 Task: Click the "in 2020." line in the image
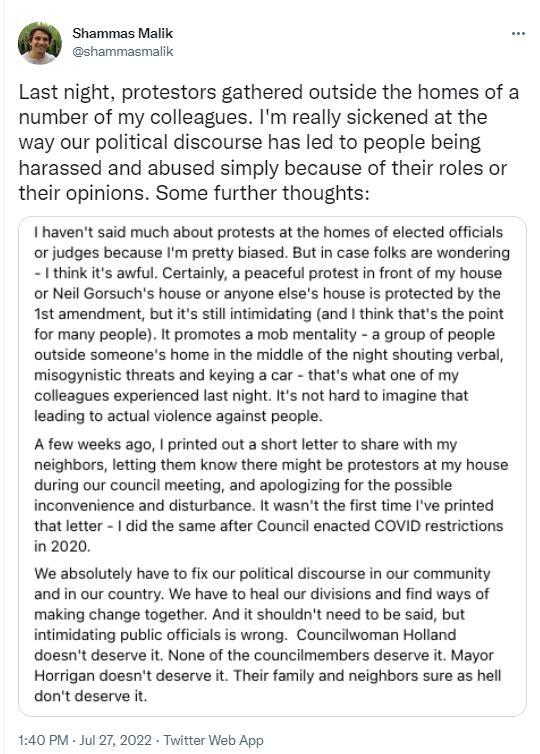[x=62, y=546]
